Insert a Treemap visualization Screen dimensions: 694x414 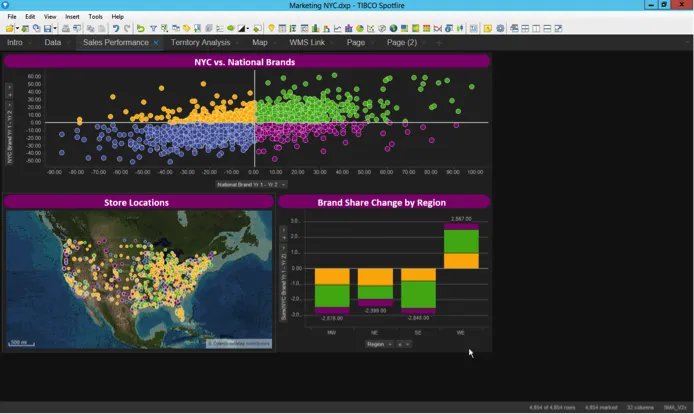(405, 28)
